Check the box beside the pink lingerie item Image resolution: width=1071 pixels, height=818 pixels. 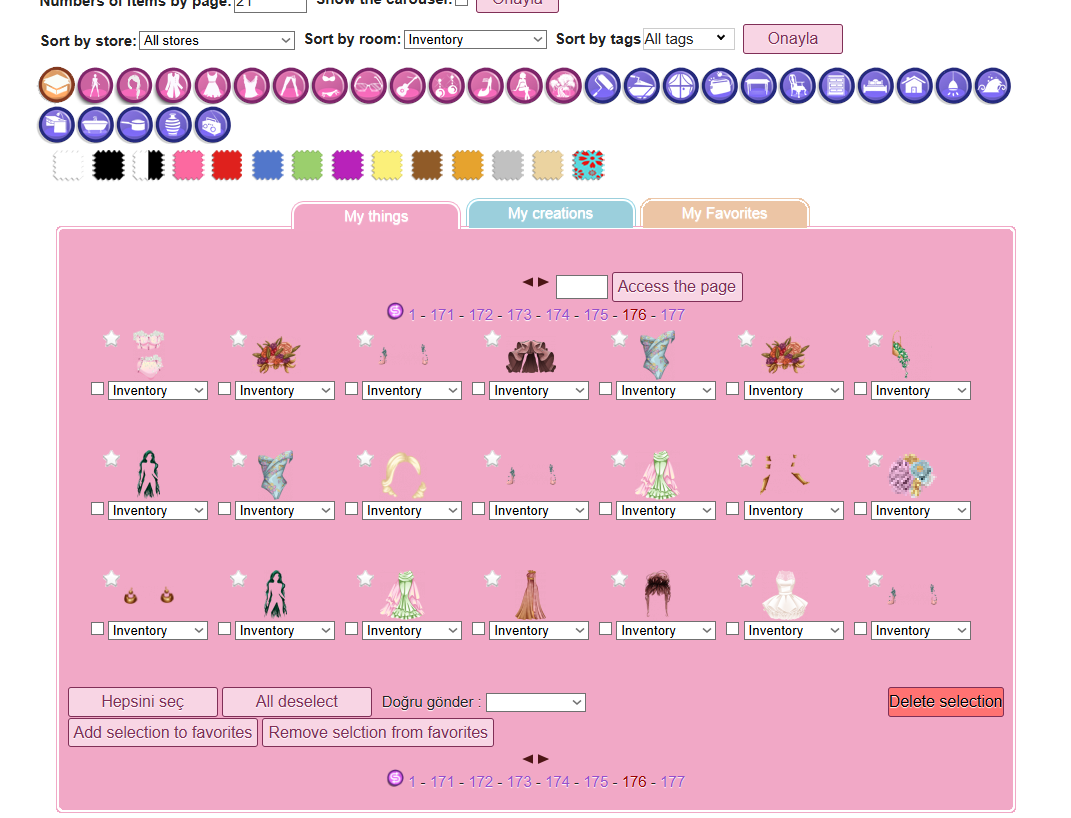(98, 389)
